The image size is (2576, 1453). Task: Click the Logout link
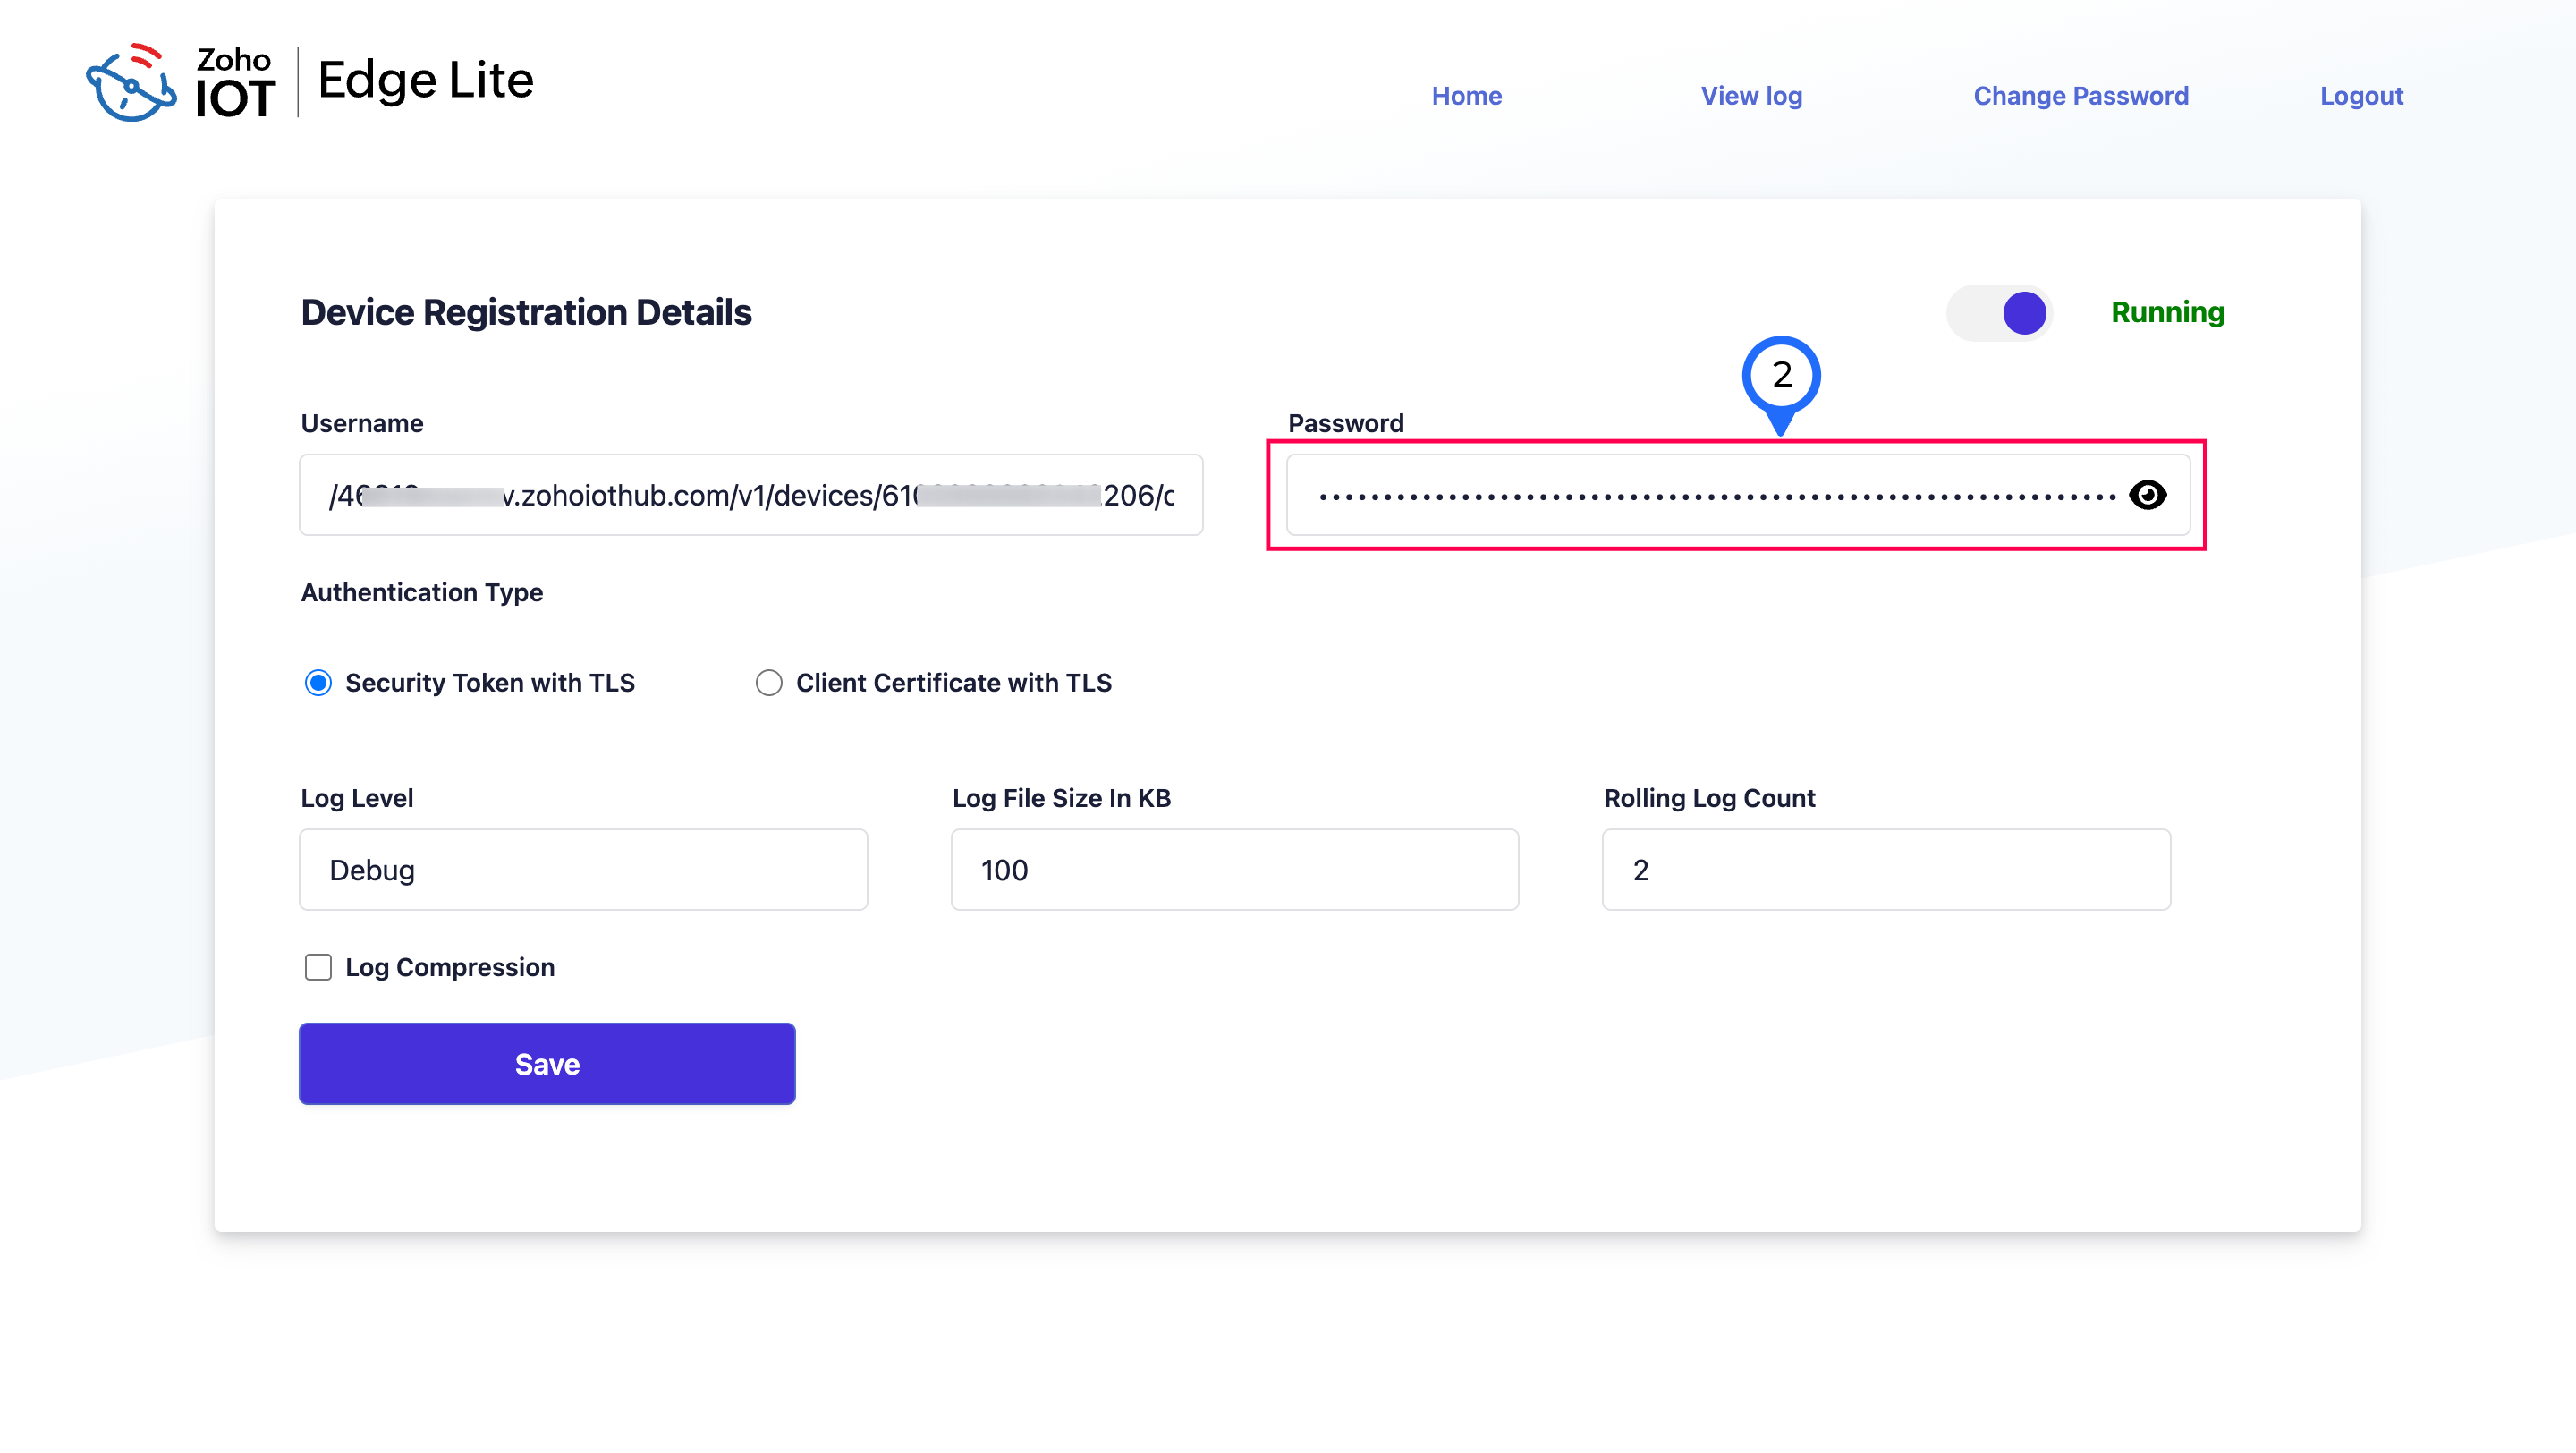pyautogui.click(x=2361, y=96)
